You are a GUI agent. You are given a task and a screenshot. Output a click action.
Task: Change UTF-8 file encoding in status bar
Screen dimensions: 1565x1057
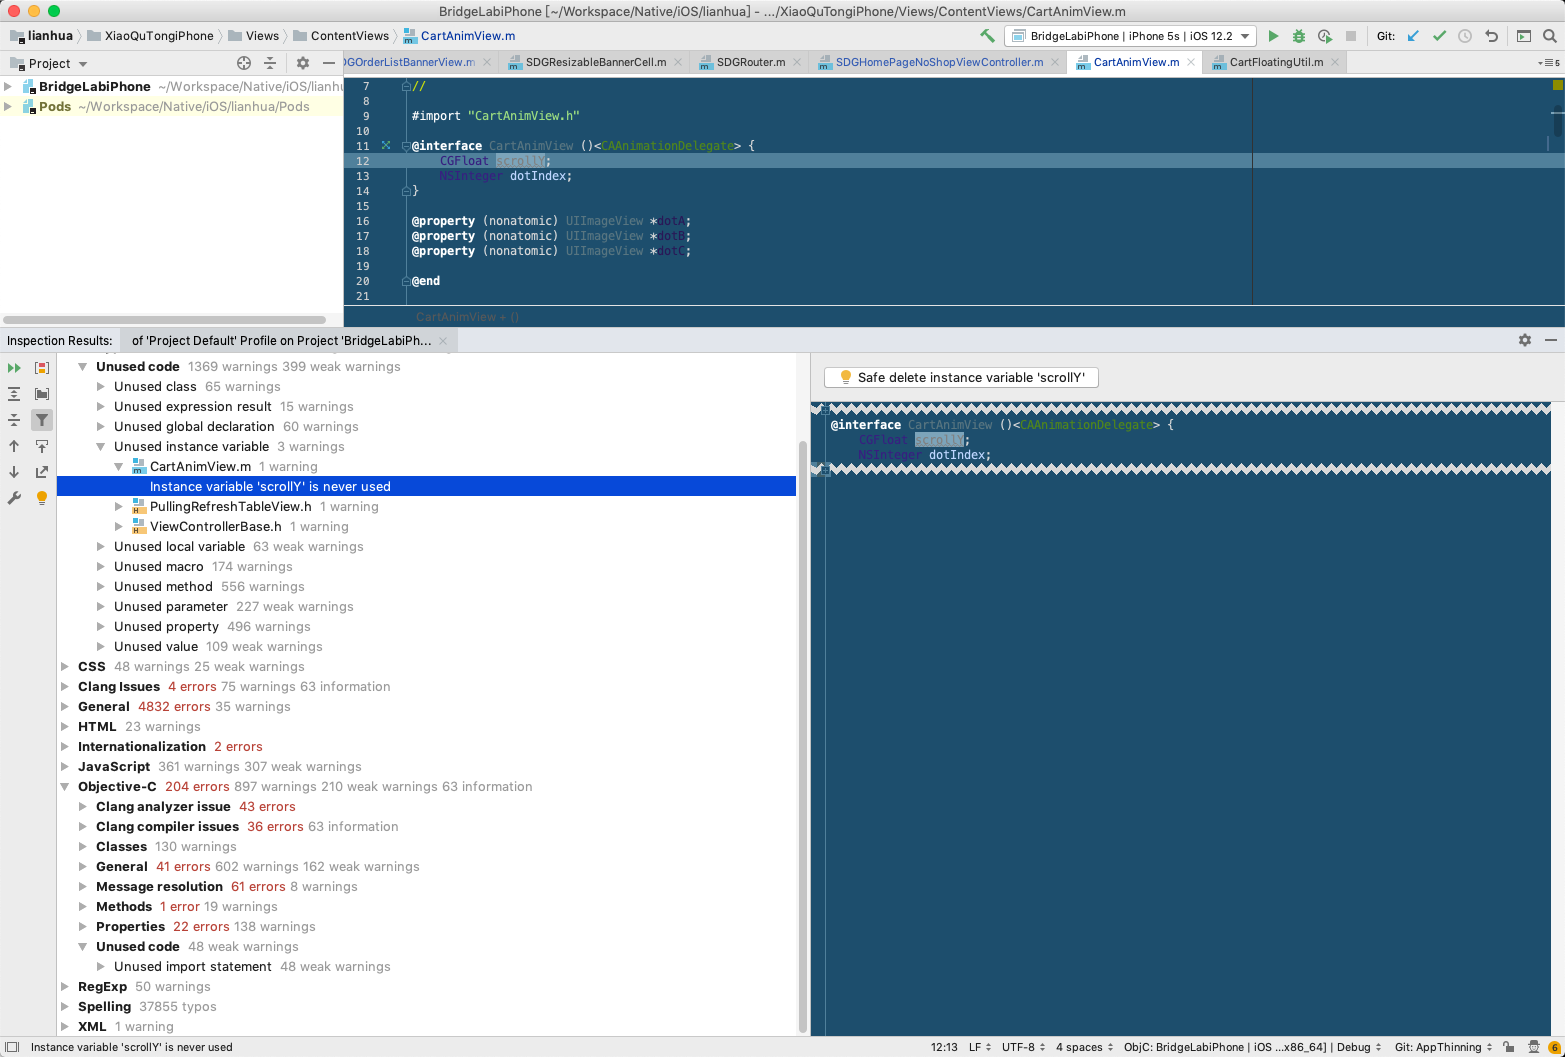point(1024,1047)
